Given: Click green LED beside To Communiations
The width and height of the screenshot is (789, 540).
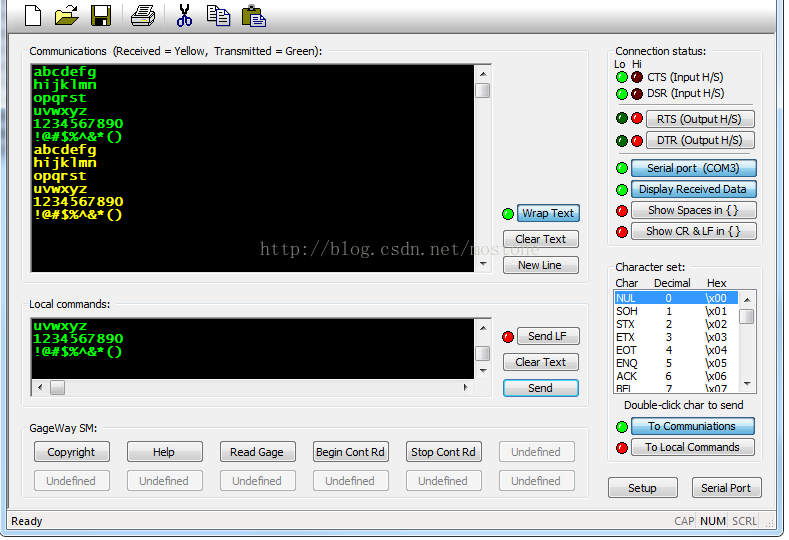Looking at the screenshot, I should click(622, 427).
